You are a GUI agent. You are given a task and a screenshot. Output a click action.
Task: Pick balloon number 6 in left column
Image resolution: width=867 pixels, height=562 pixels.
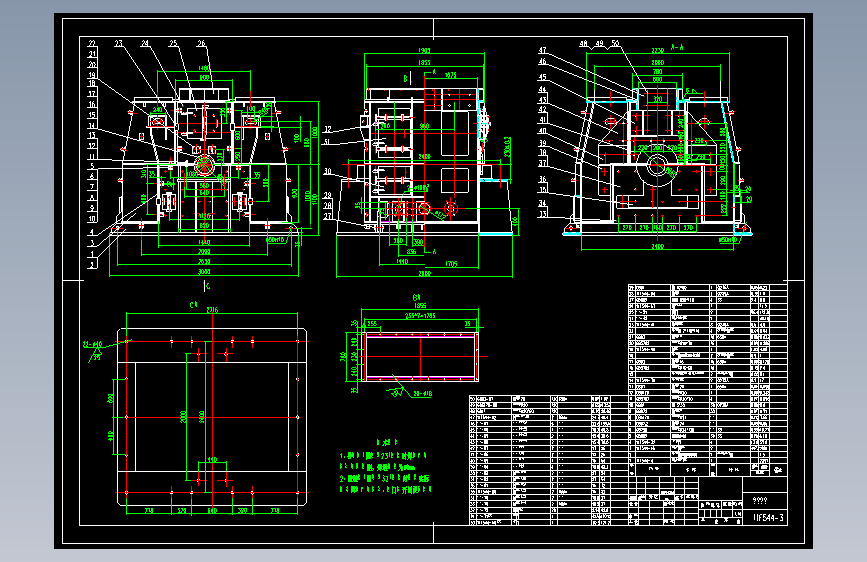pyautogui.click(x=92, y=176)
